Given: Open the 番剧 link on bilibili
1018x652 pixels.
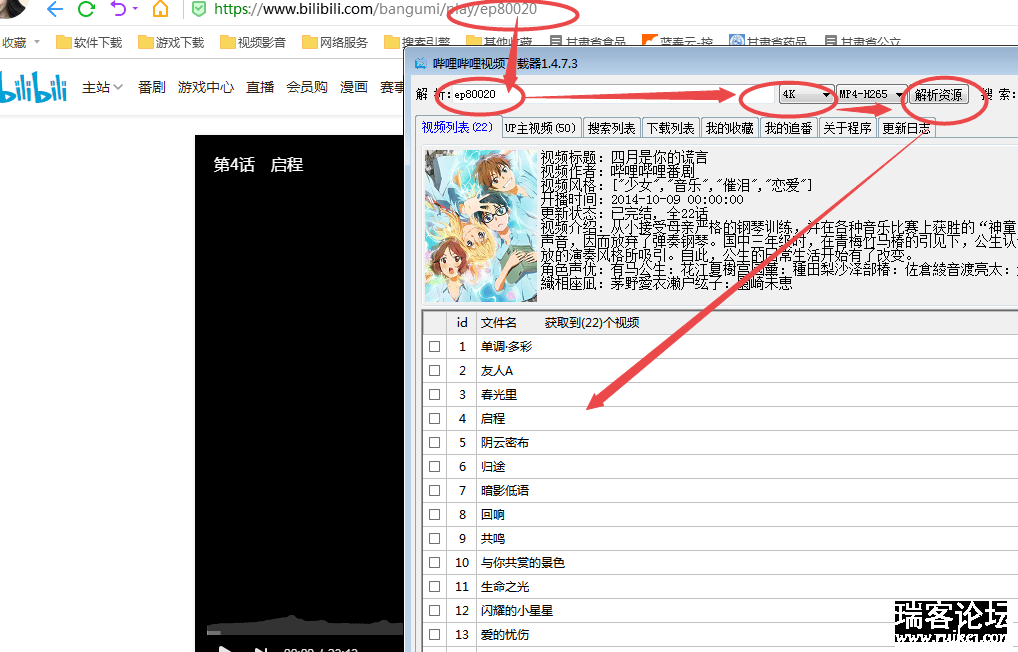Looking at the screenshot, I should 152,87.
